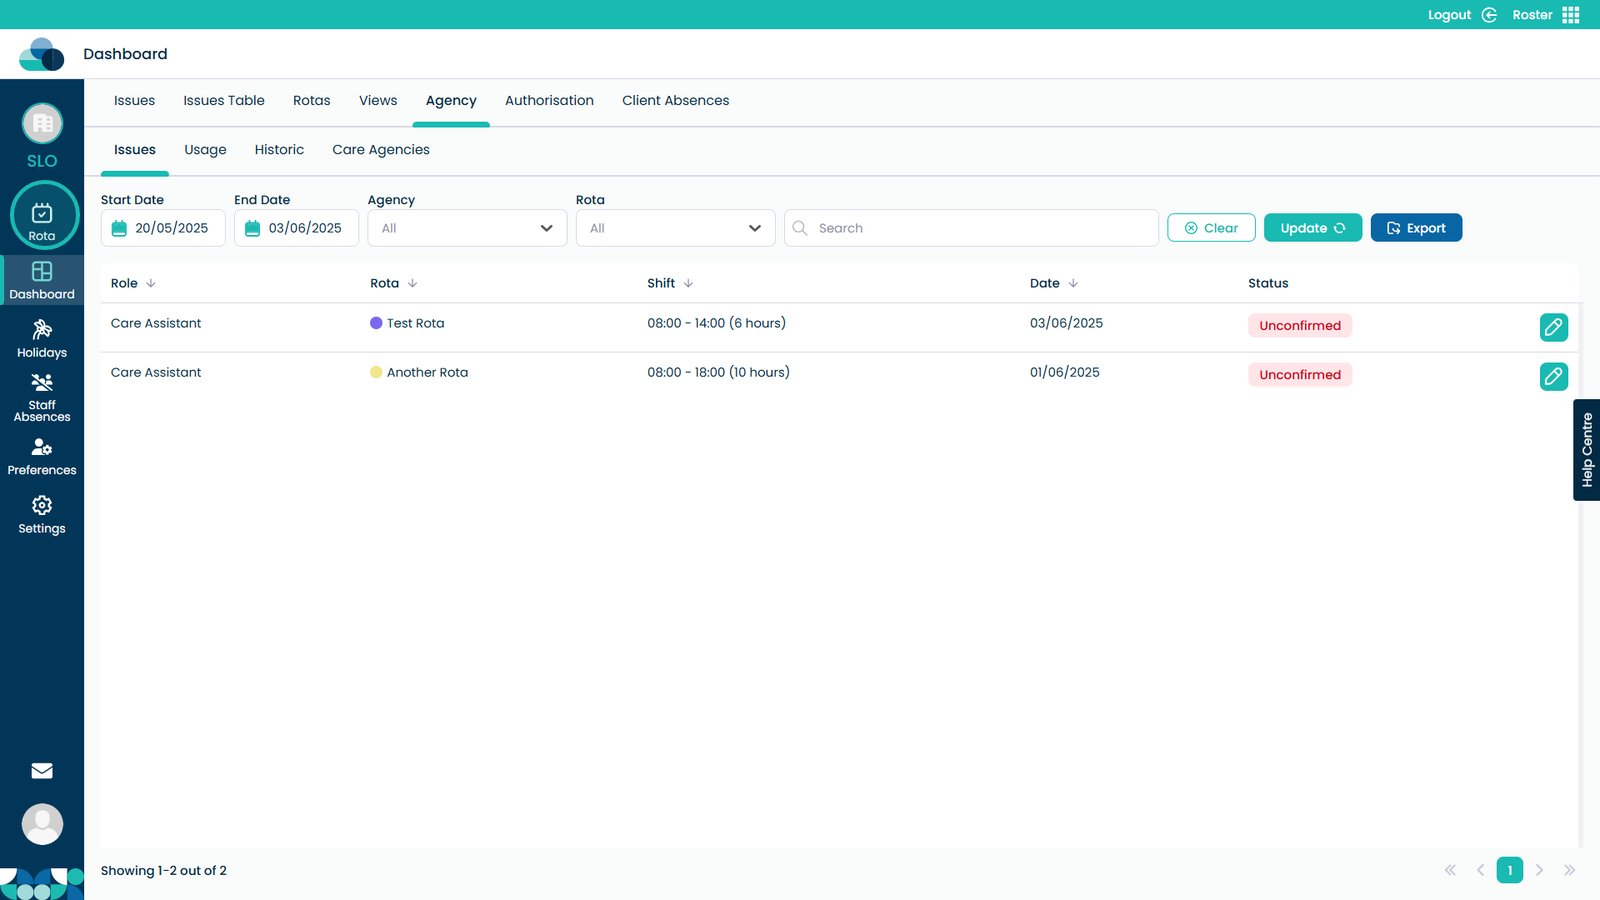Expand the Agency filter dropdown
Screen dimensions: 1600x900
point(467,228)
